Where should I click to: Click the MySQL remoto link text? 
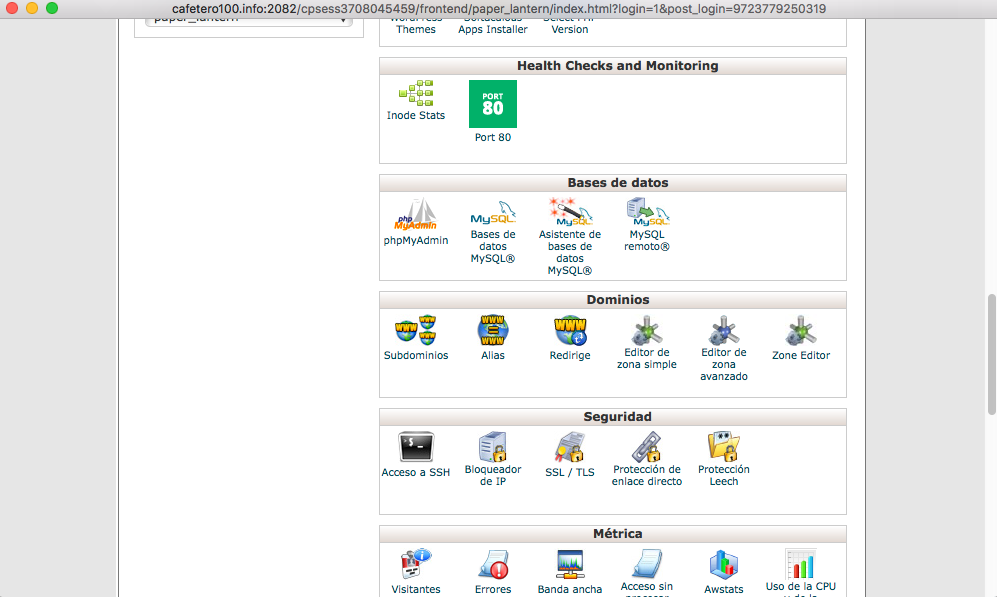tap(647, 240)
